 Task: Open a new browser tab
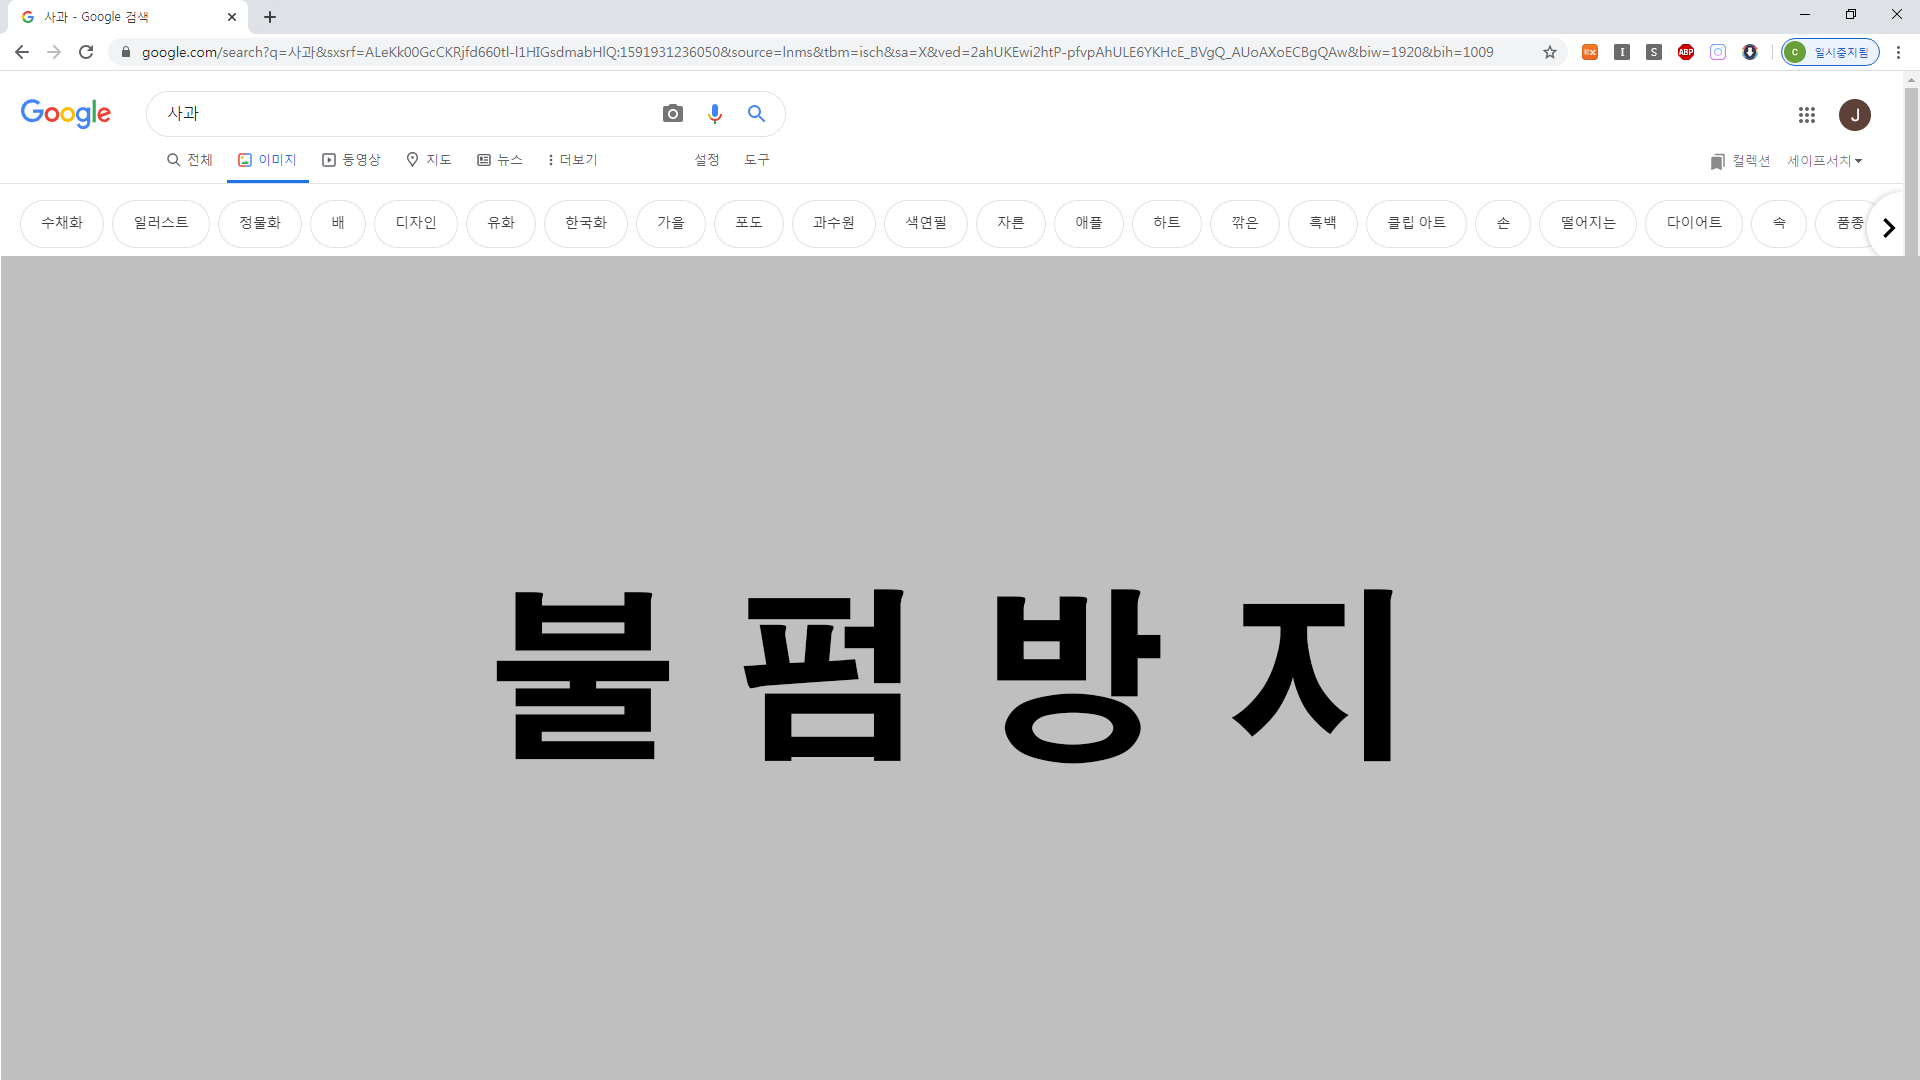click(x=270, y=17)
